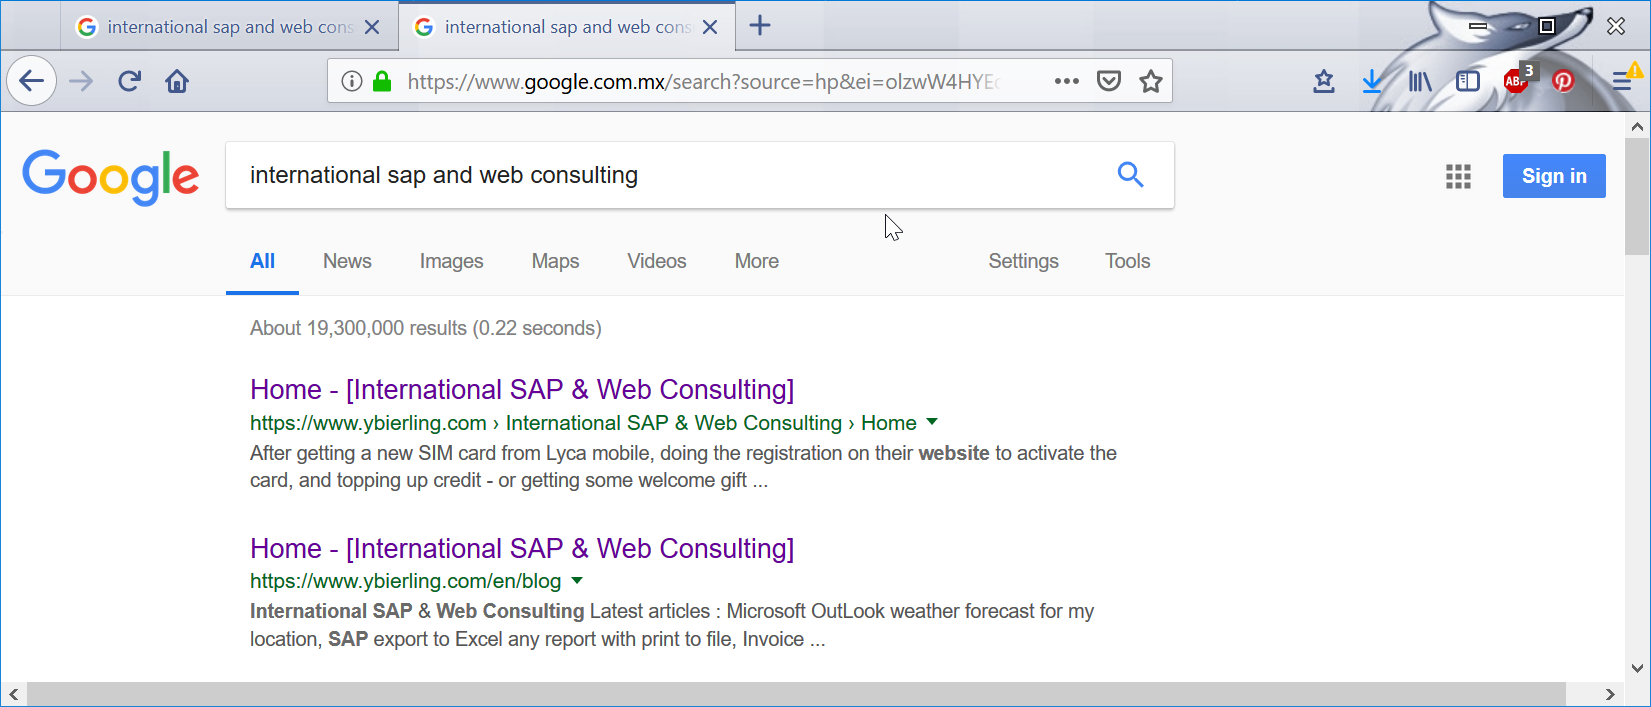Open the Adblock Plus extension icon
Screen dimensions: 1651x707
tap(1513, 81)
